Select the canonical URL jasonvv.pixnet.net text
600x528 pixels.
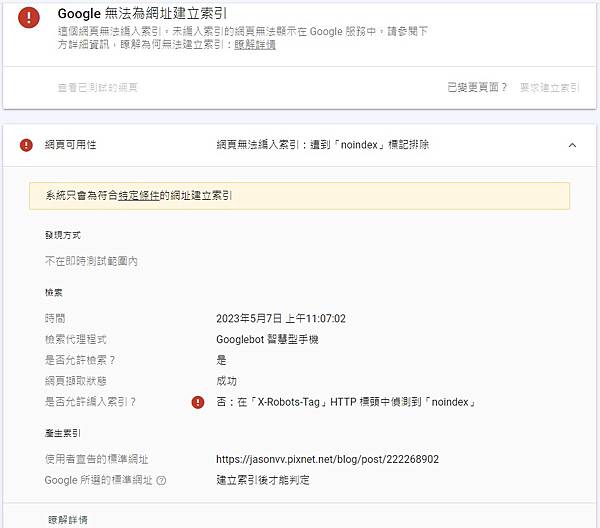(x=327, y=459)
